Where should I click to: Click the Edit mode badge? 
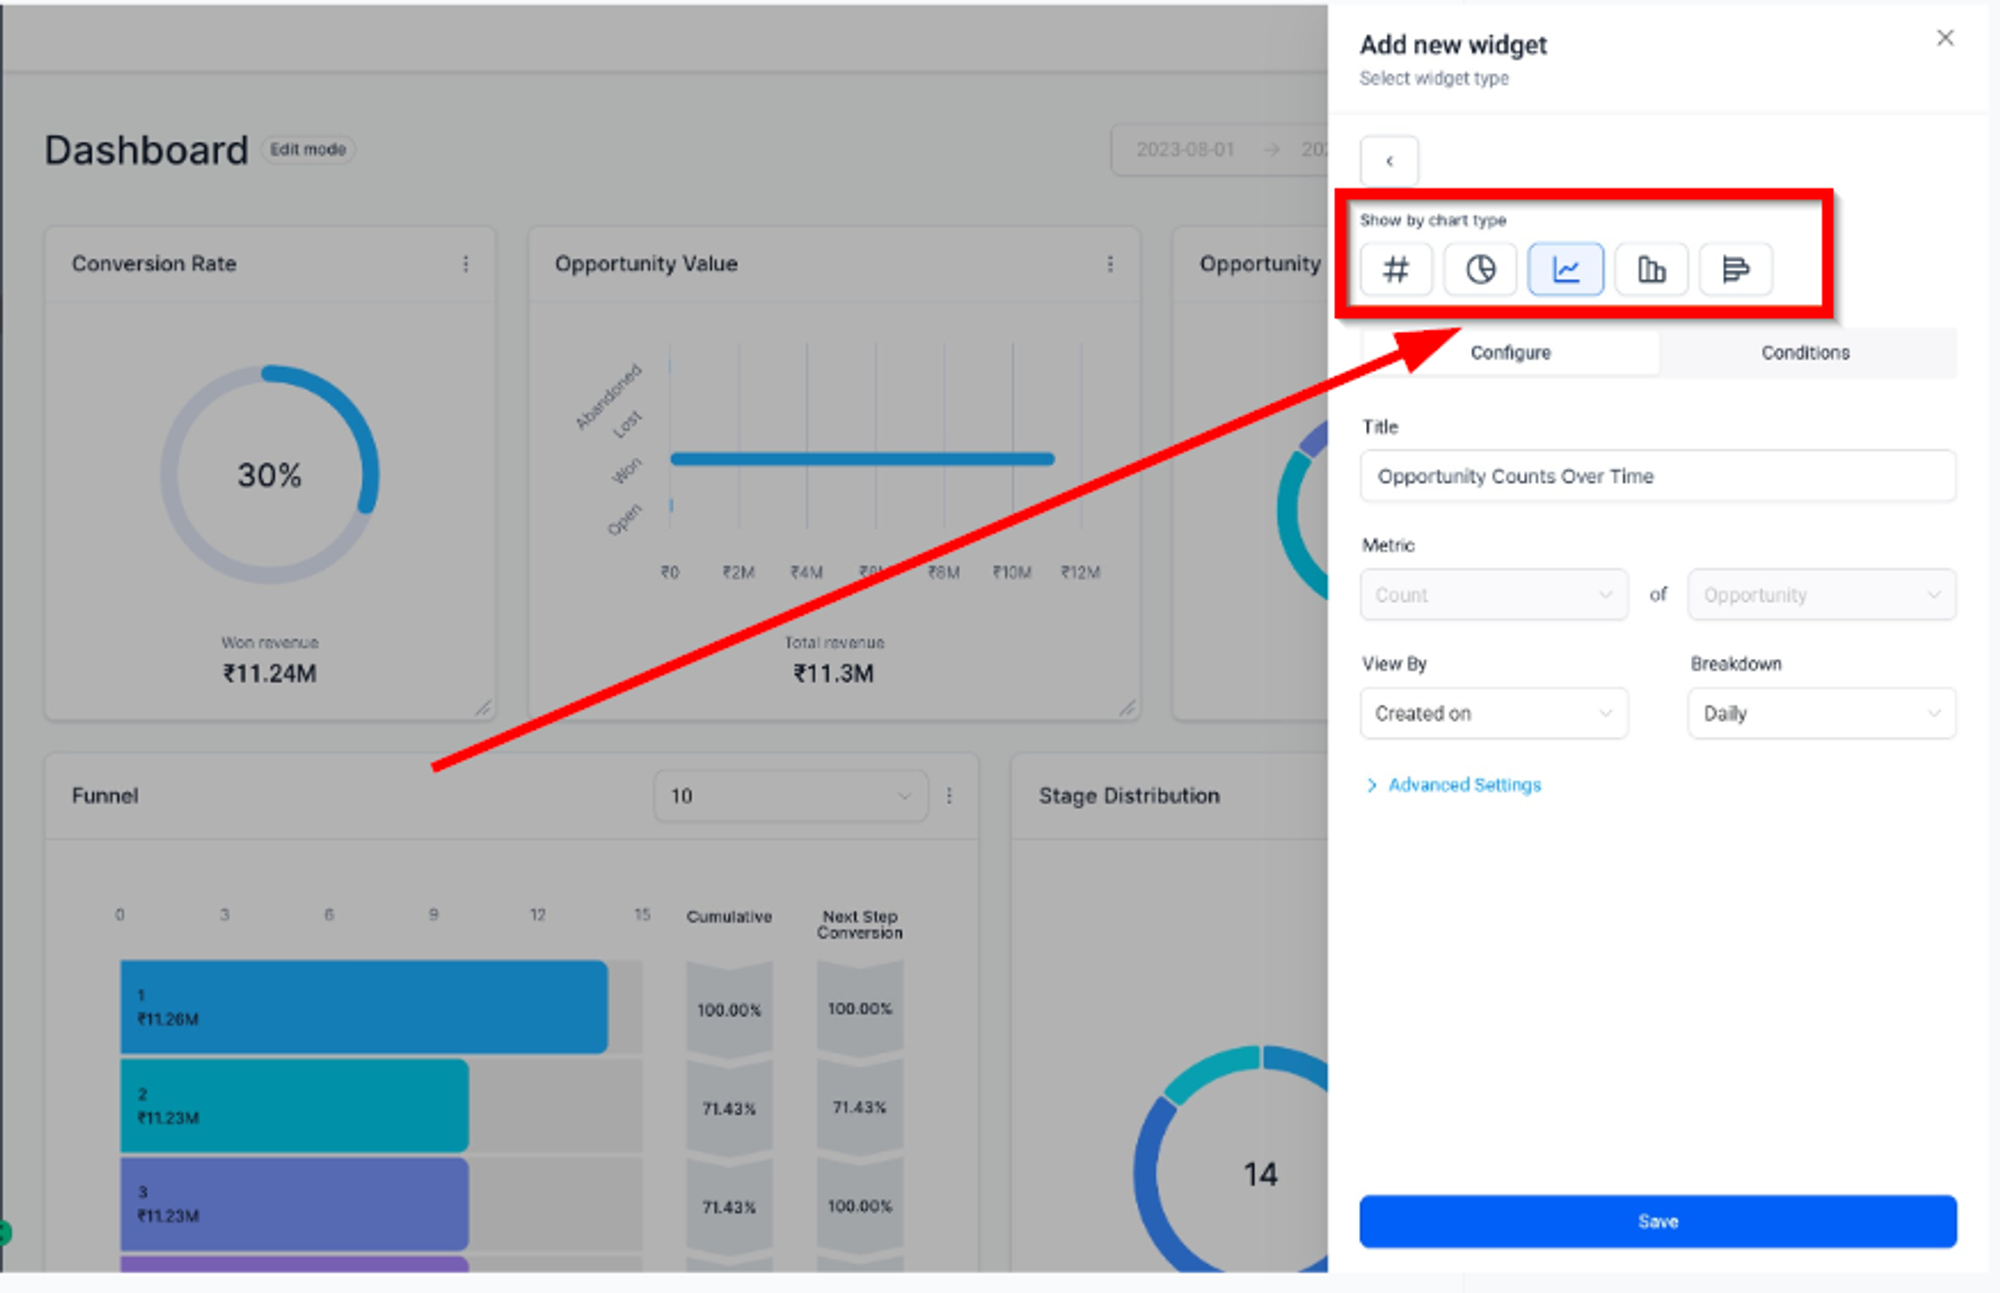coord(308,149)
